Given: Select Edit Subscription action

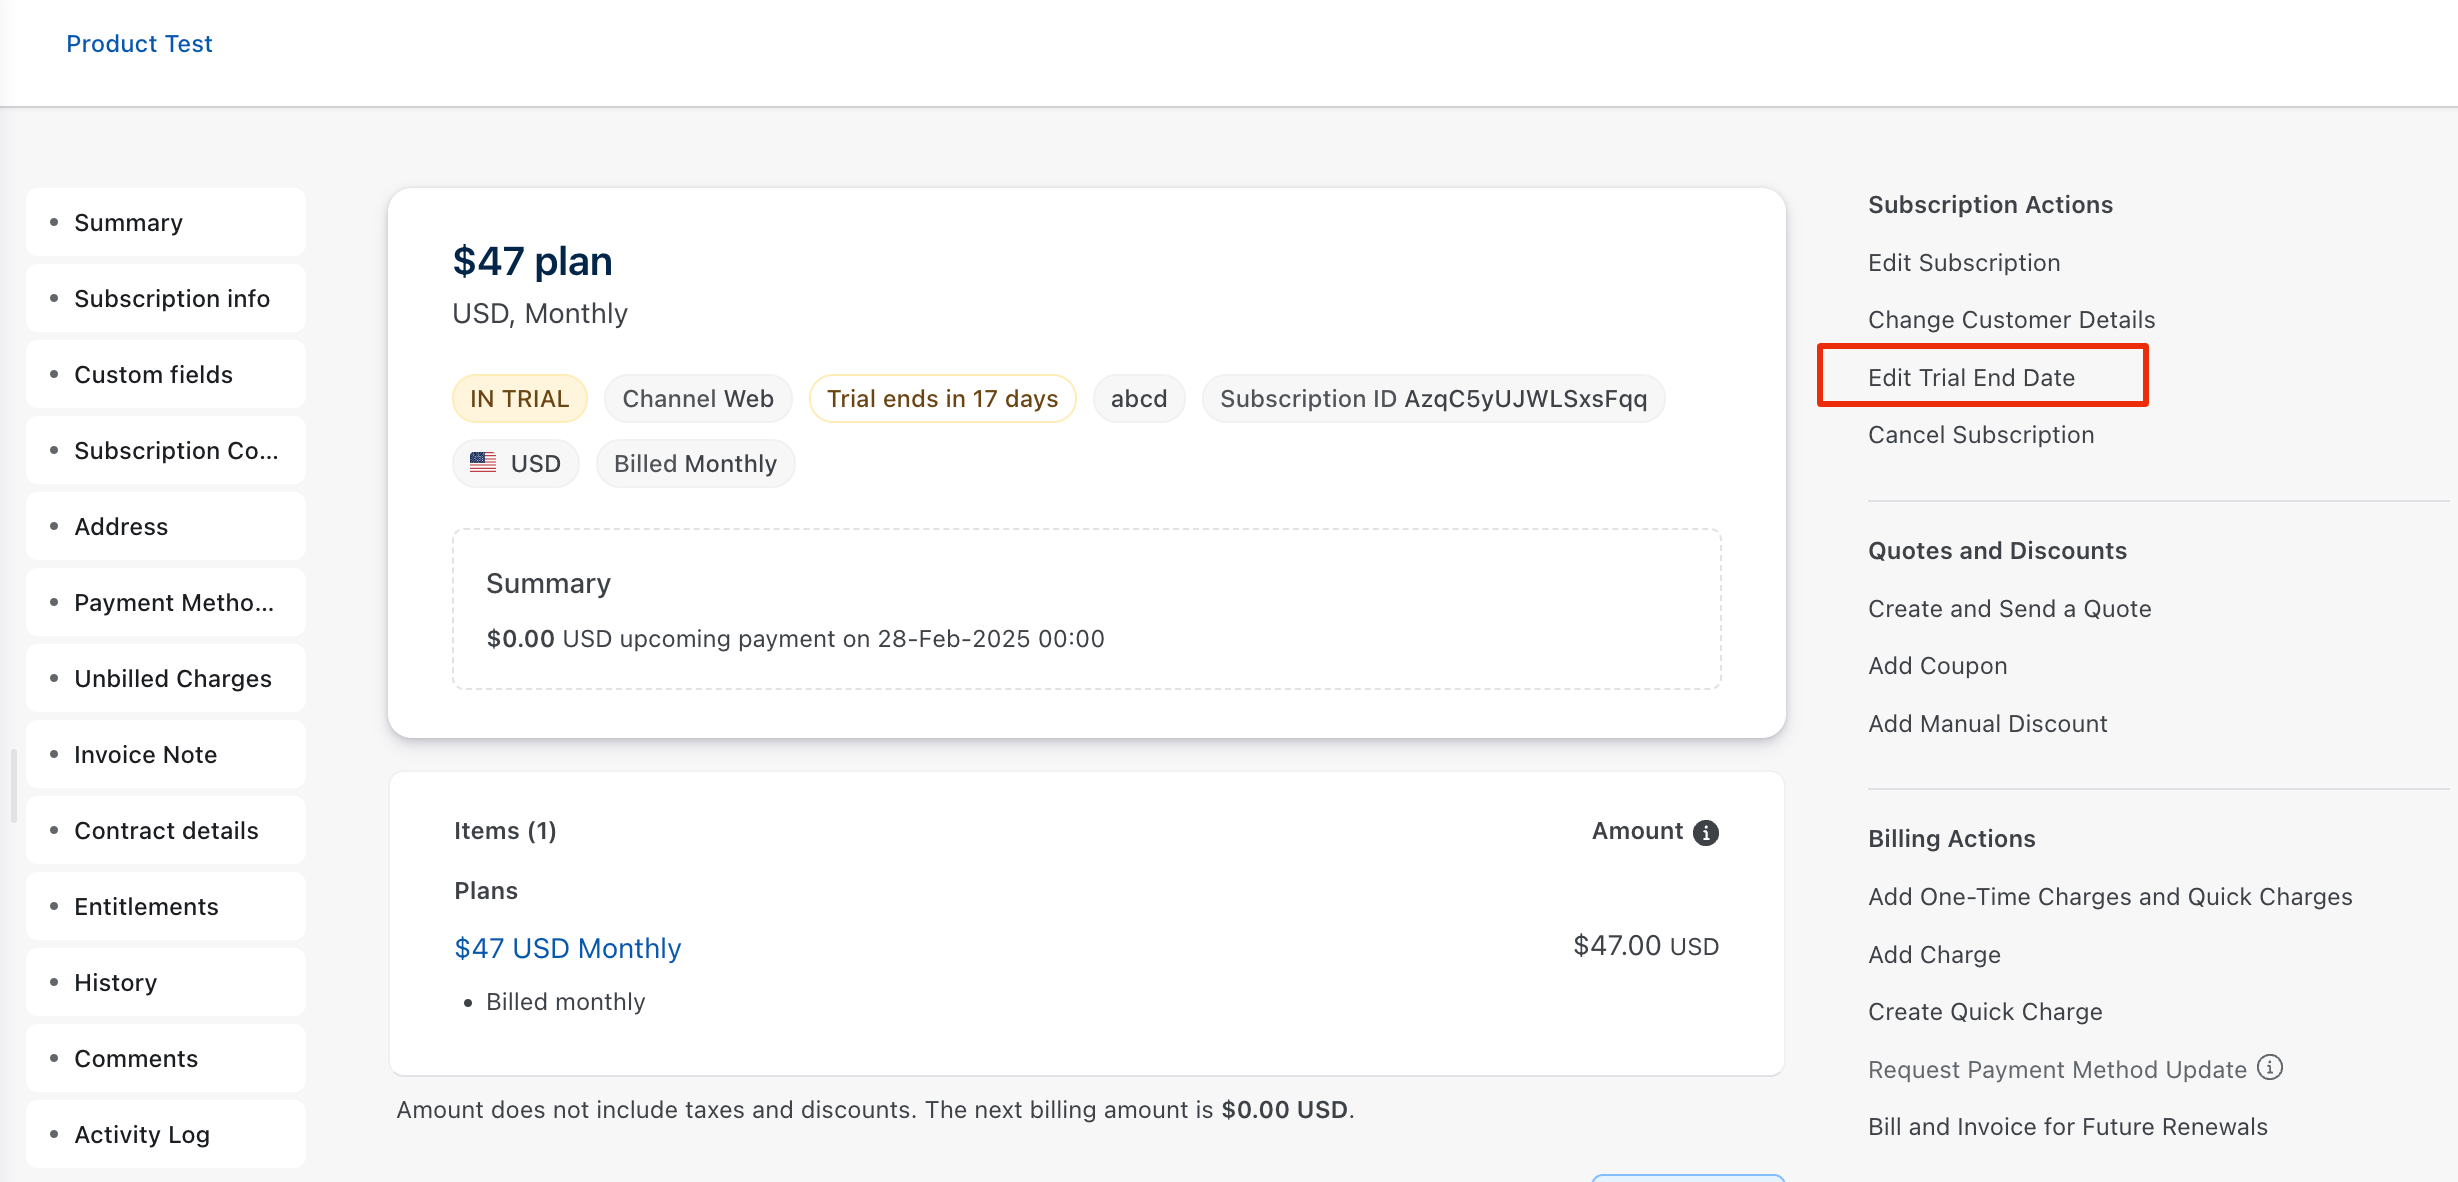Looking at the screenshot, I should click(1964, 262).
